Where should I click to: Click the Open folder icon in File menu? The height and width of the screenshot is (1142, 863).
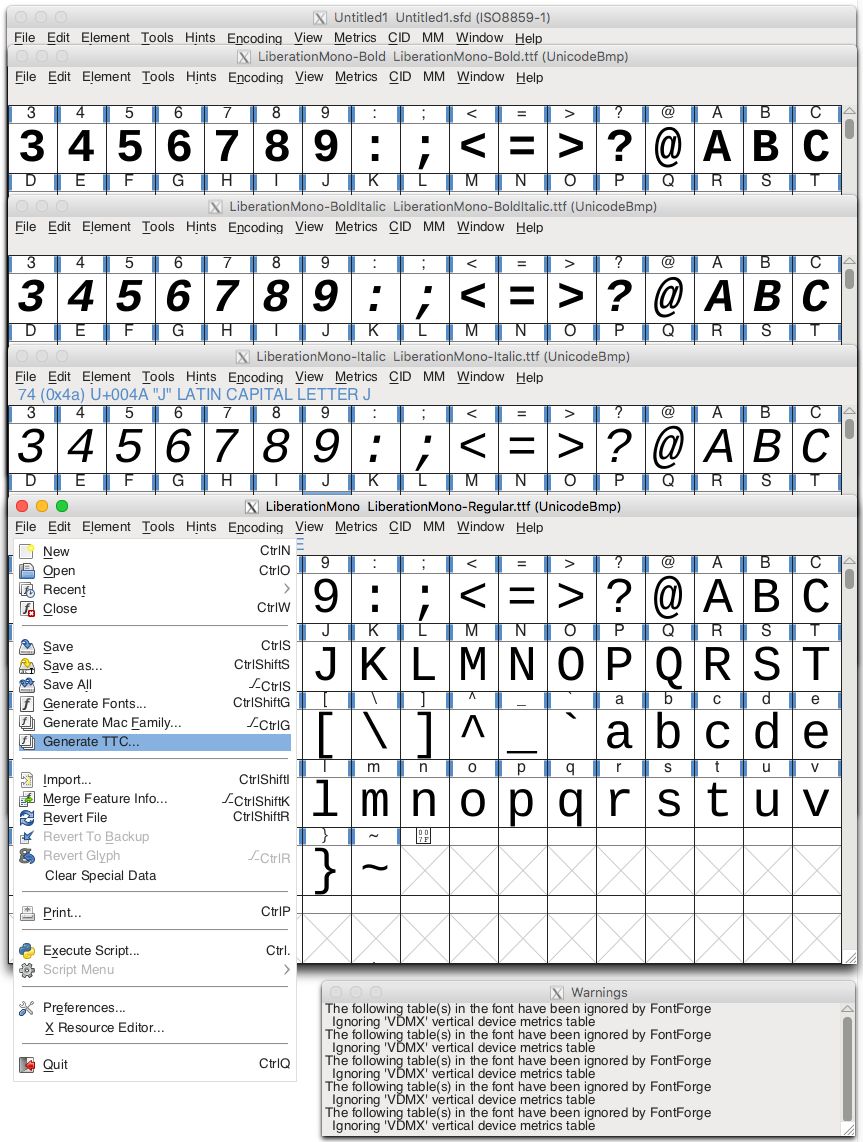coord(27,570)
